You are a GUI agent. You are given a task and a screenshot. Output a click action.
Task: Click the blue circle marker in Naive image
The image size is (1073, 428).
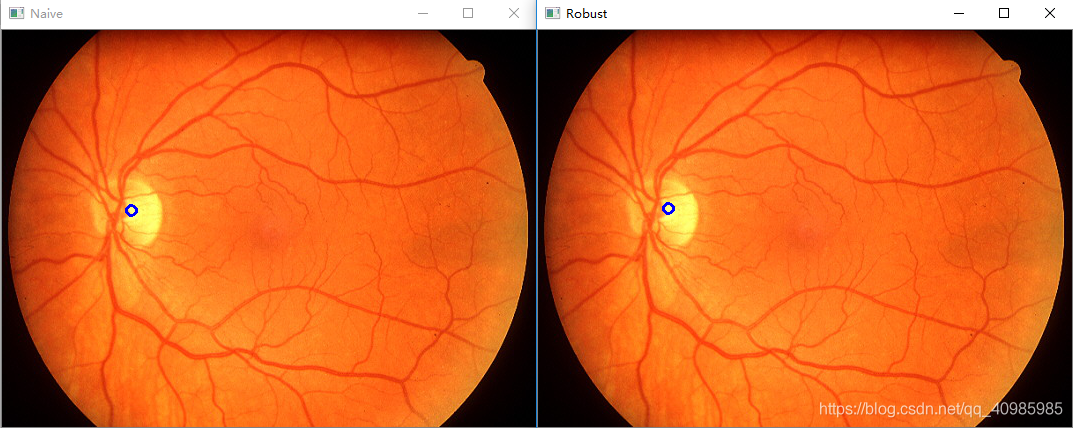(131, 211)
